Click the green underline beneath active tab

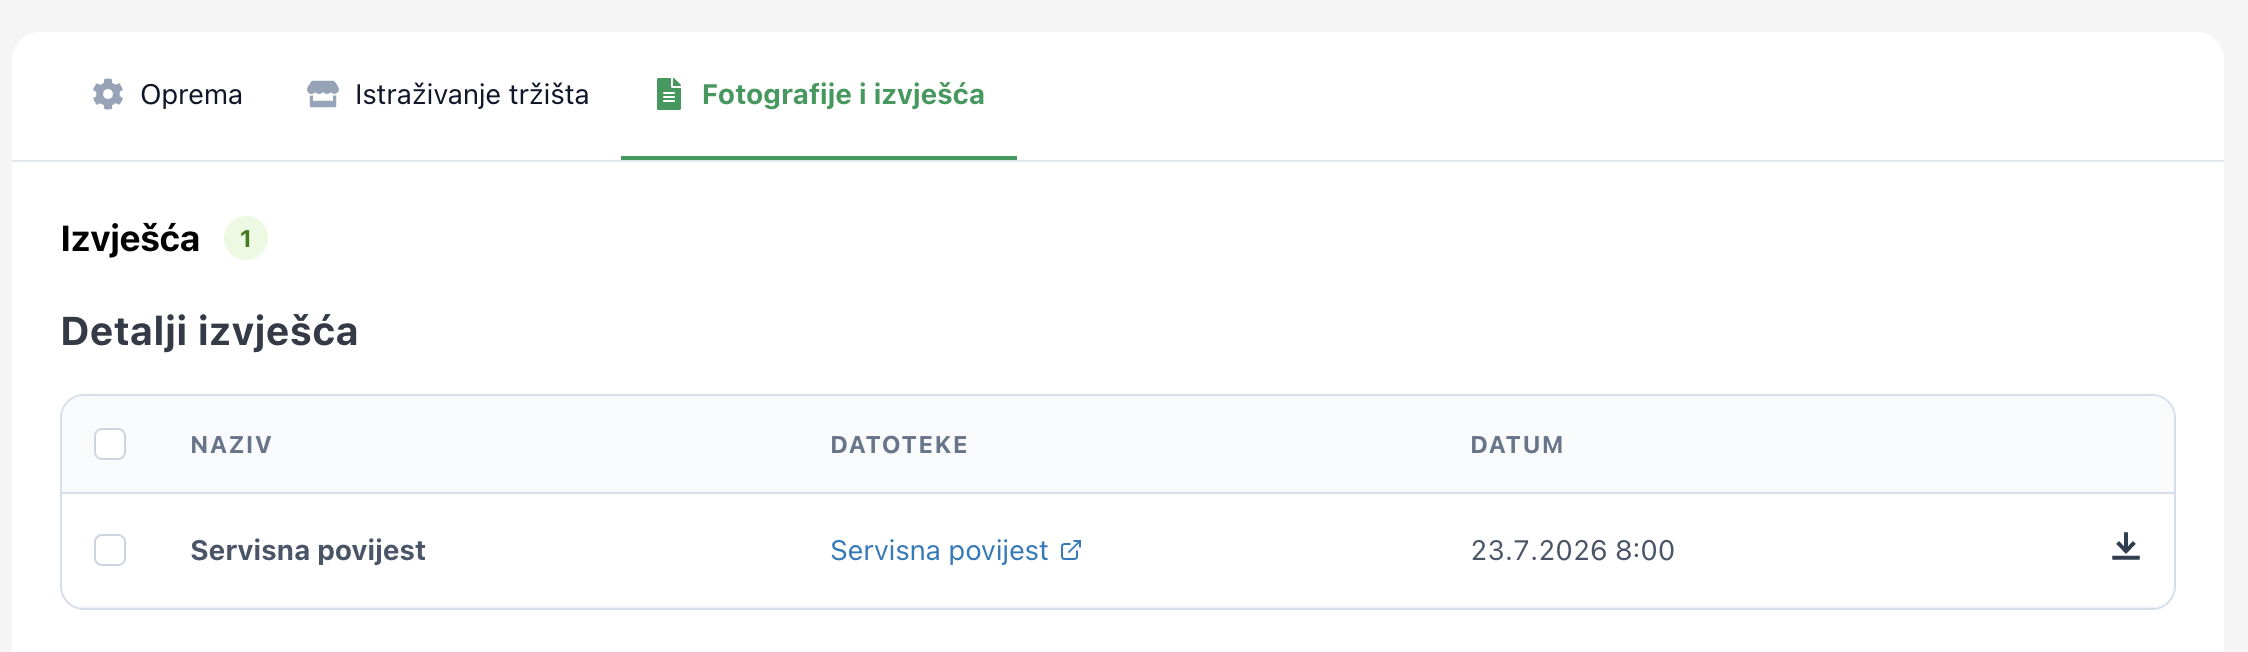819,158
